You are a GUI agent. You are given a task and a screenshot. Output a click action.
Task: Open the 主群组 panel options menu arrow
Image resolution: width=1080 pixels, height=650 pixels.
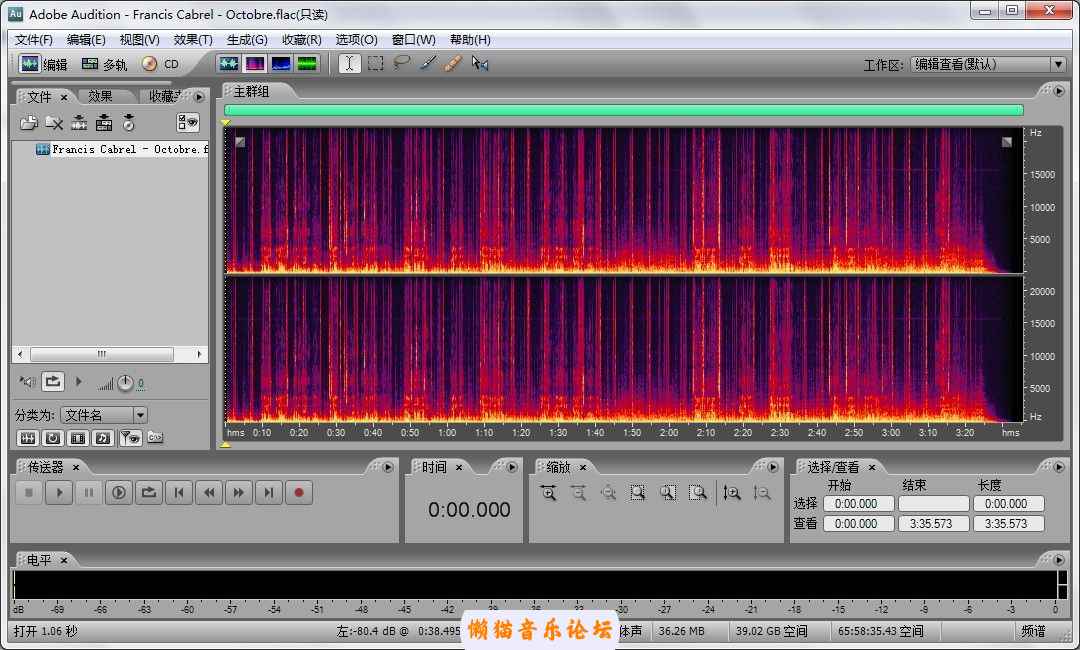click(1059, 91)
